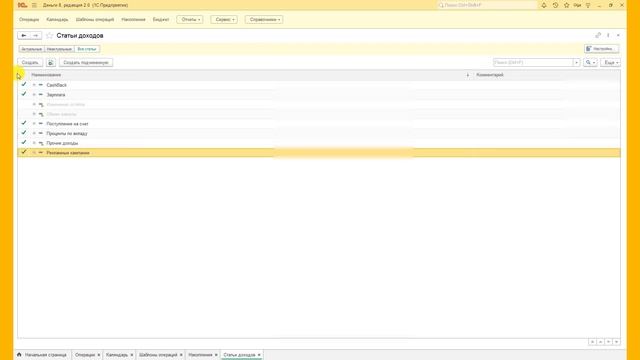Close the Статьи доходов form

click(618, 36)
